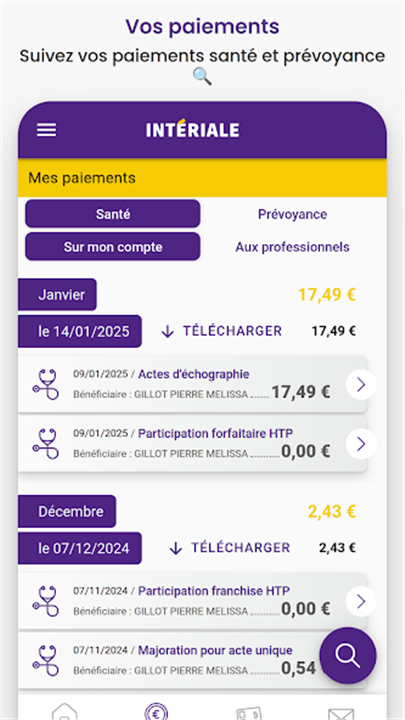The image size is (405, 720).
Task: Expand Actes d'échographie details chevron
Action: tap(361, 384)
